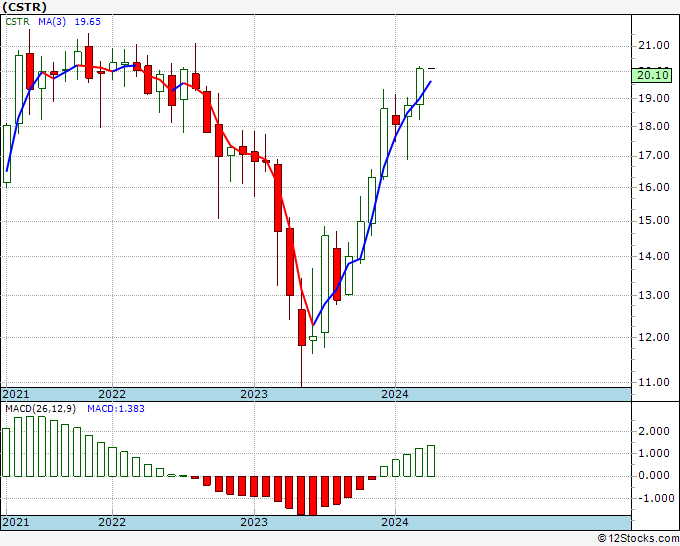This screenshot has height=546, width=680.
Task: Click the 15.00 price axis label
Action: [653, 220]
